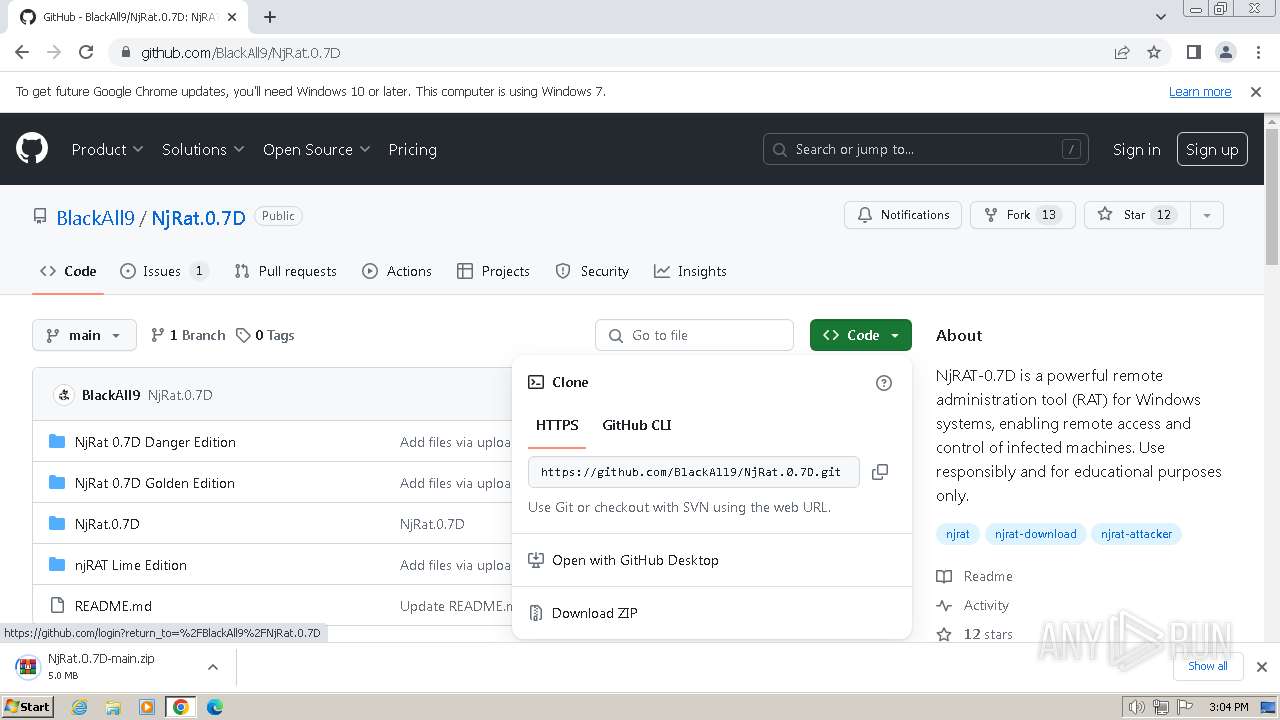Viewport: 1280px width, 720px height.
Task: Toggle the browser side panel icon
Action: click(x=1193, y=52)
